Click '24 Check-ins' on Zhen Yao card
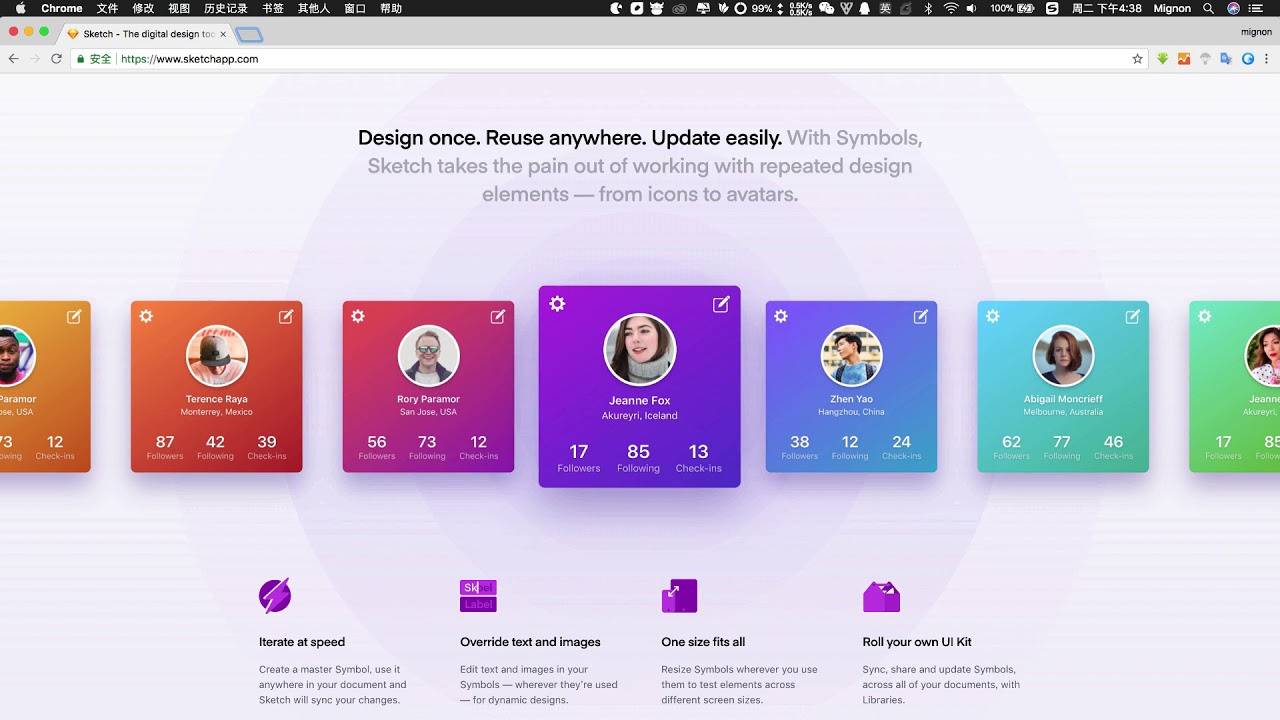Screen dimensions: 1280x720 [902, 447]
